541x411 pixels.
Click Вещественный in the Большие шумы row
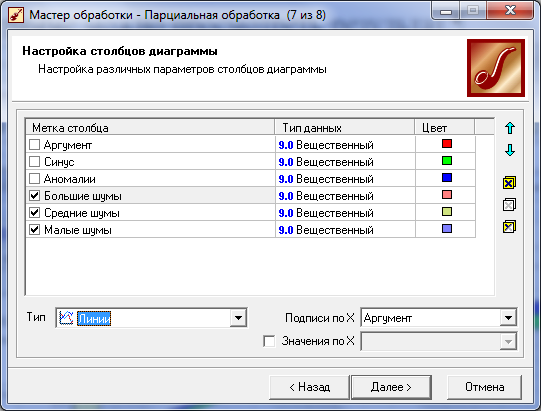[335, 196]
